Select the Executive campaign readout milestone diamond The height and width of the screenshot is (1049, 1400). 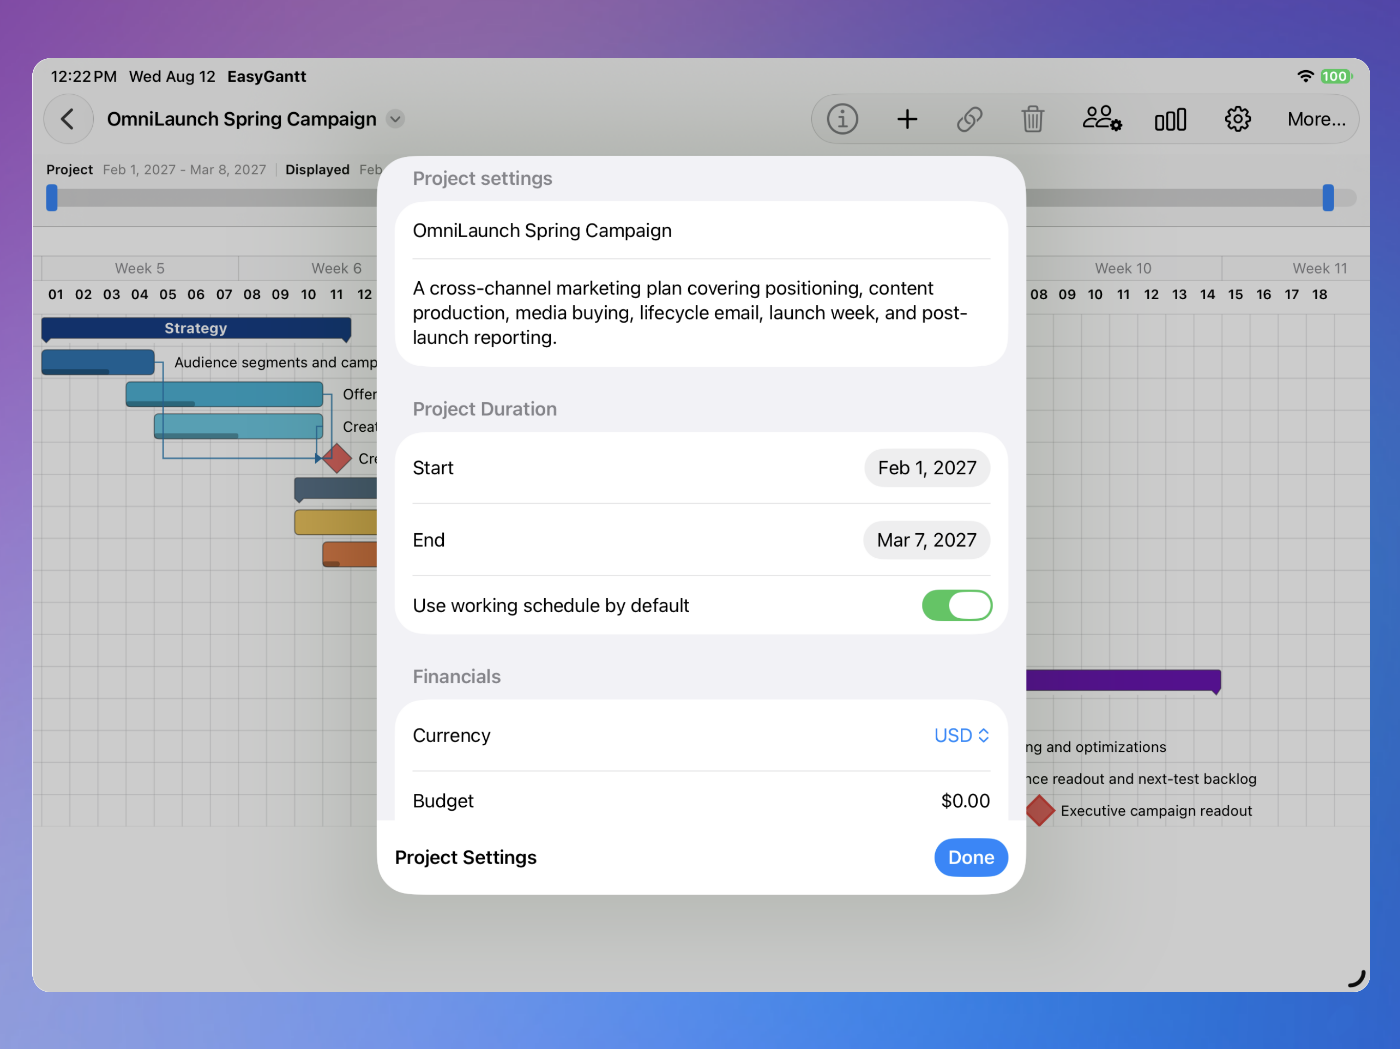point(1040,810)
